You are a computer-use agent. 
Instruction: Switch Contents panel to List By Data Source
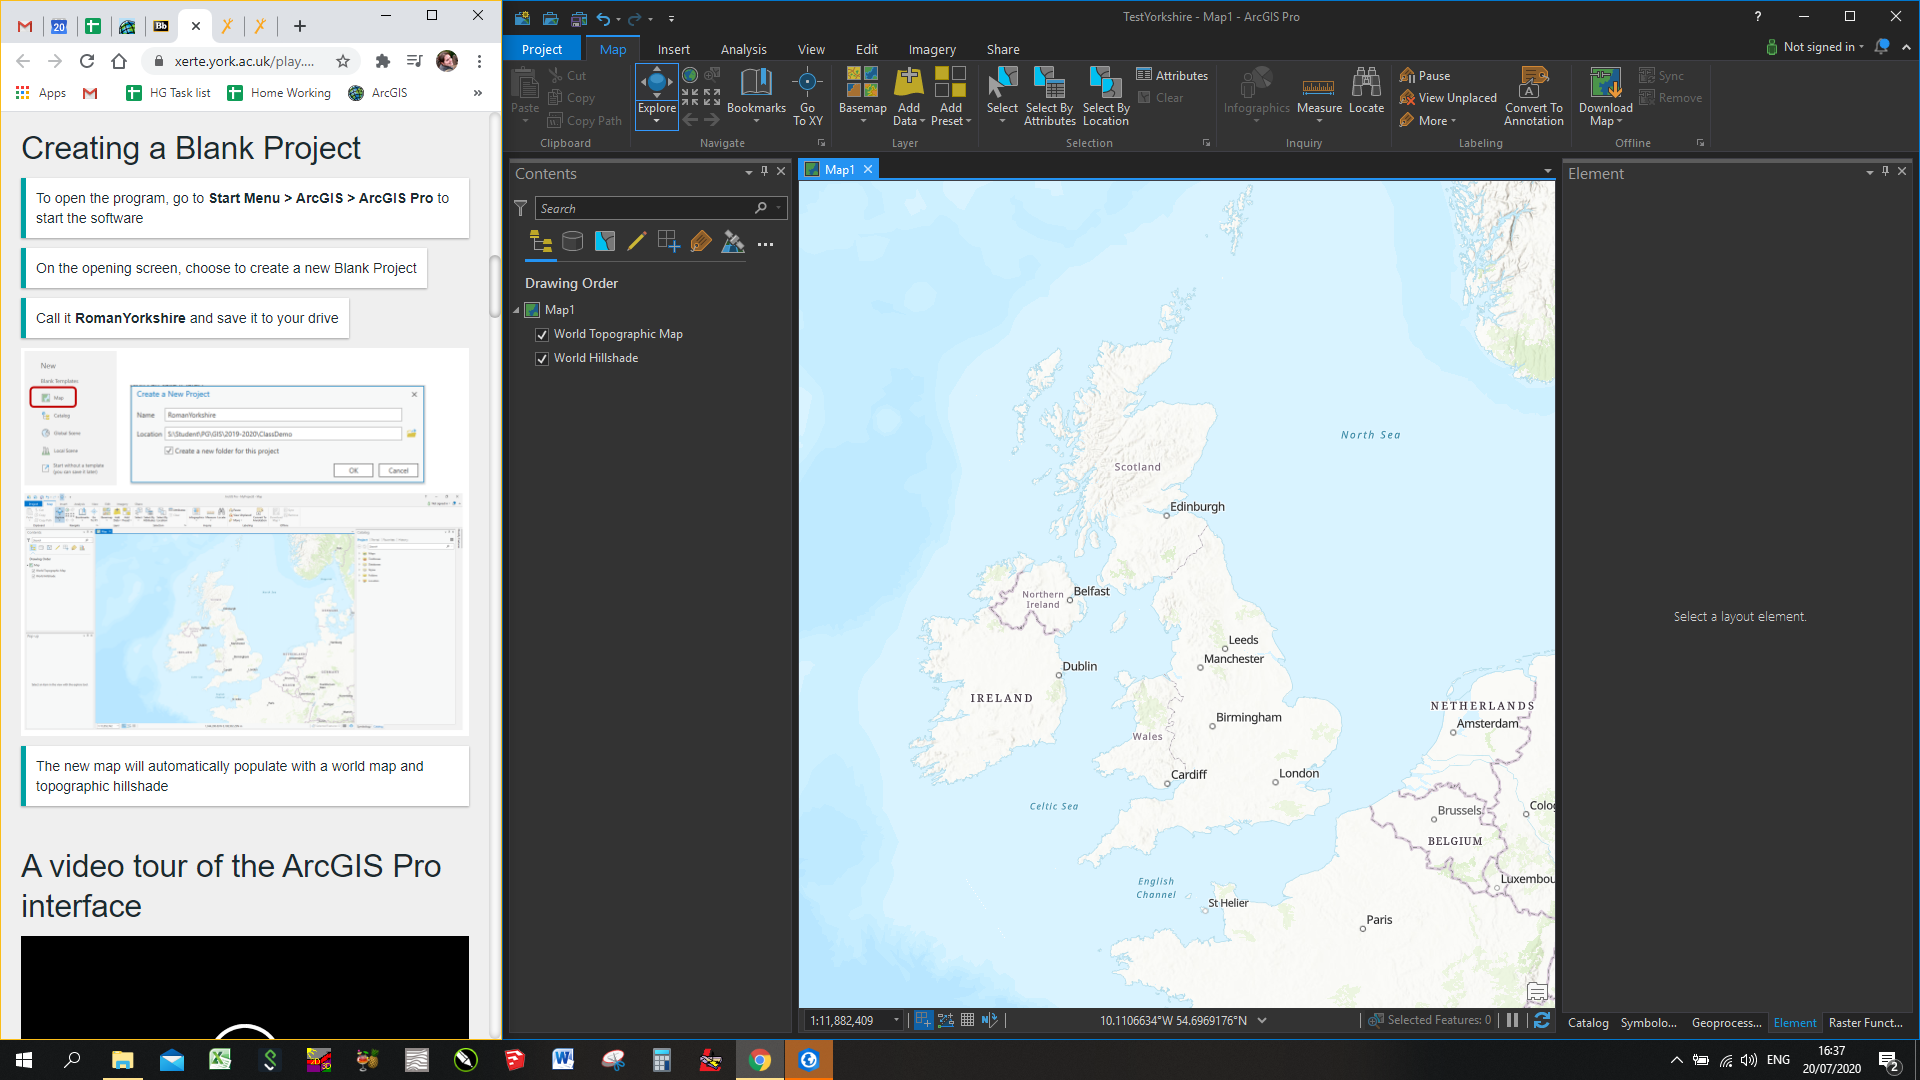point(572,241)
